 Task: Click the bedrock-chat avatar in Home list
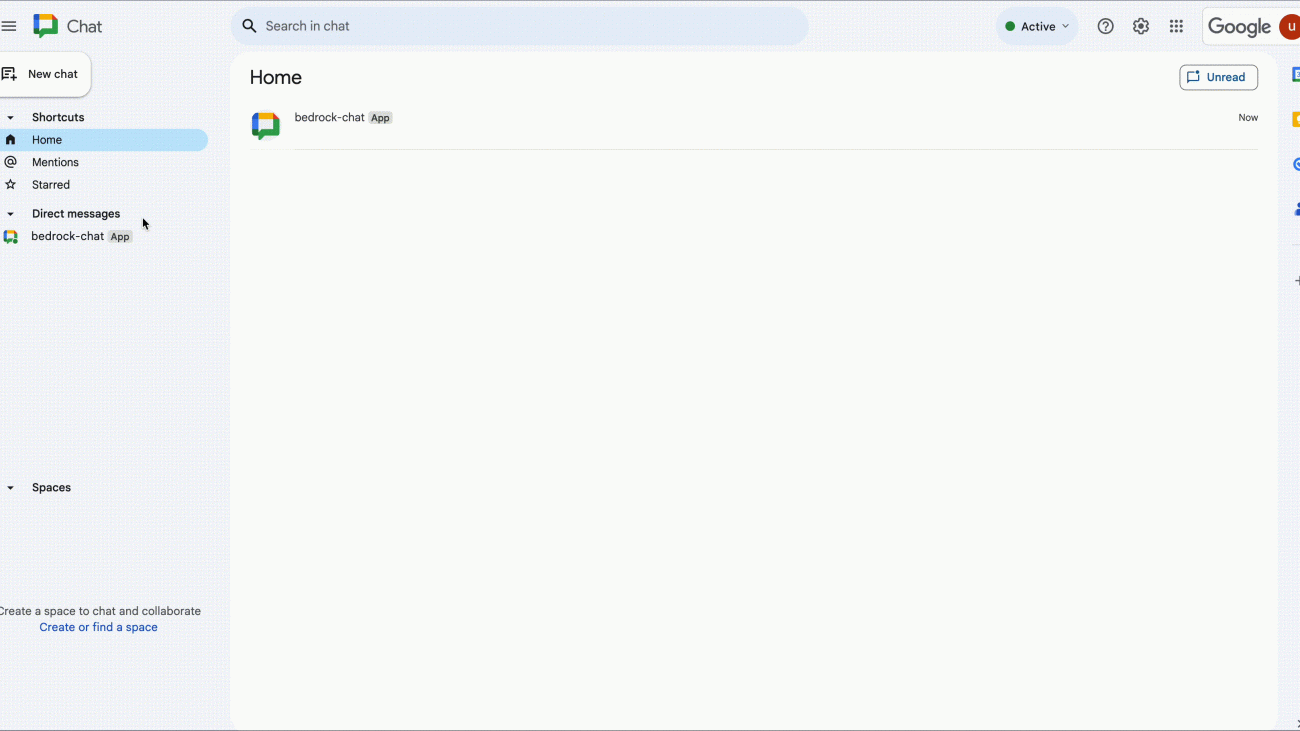265,125
